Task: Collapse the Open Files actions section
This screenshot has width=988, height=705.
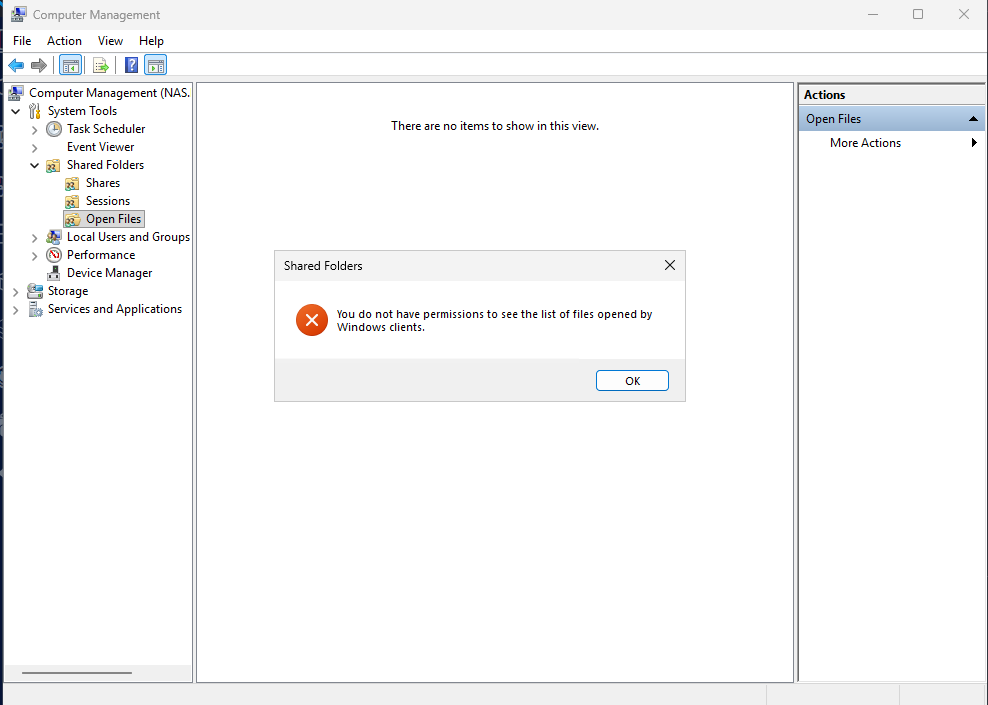Action: point(972,119)
